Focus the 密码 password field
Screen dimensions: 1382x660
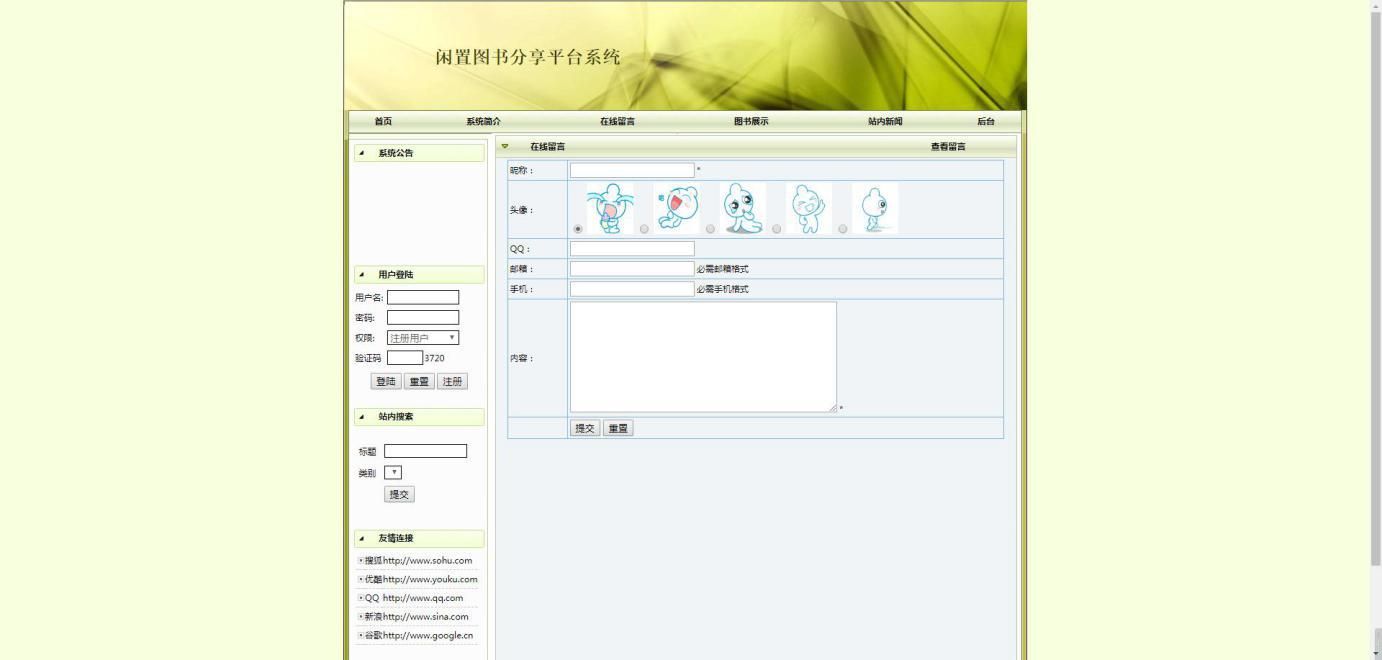[423, 317]
